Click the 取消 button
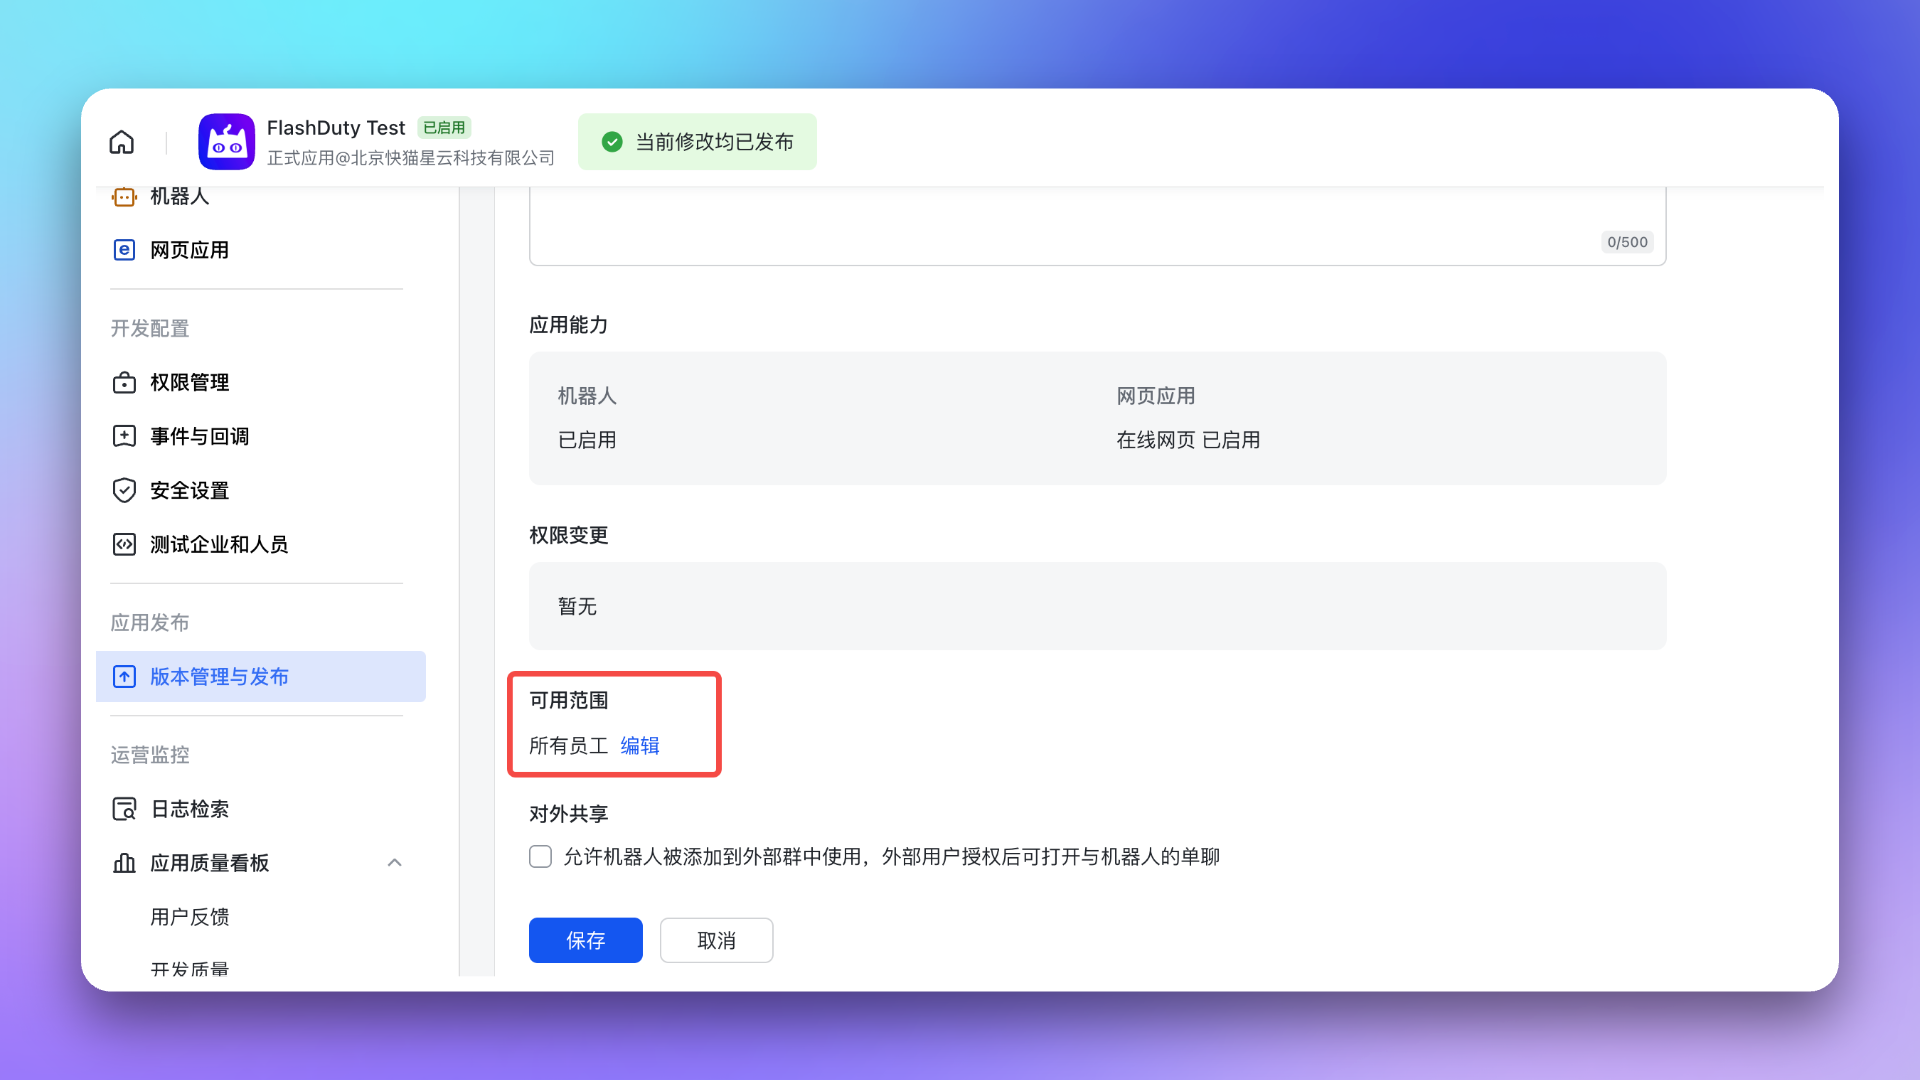This screenshot has height=1080, width=1920. [x=716, y=940]
